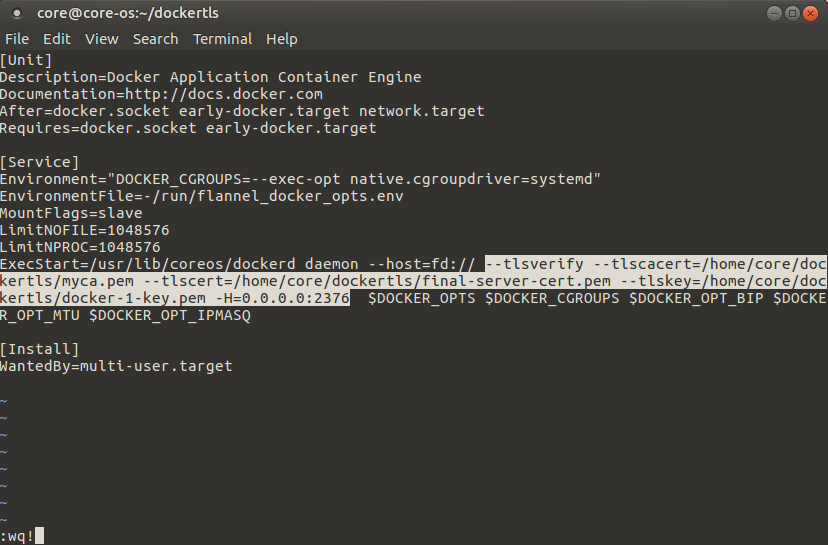Maximize the terminal window

point(792,13)
